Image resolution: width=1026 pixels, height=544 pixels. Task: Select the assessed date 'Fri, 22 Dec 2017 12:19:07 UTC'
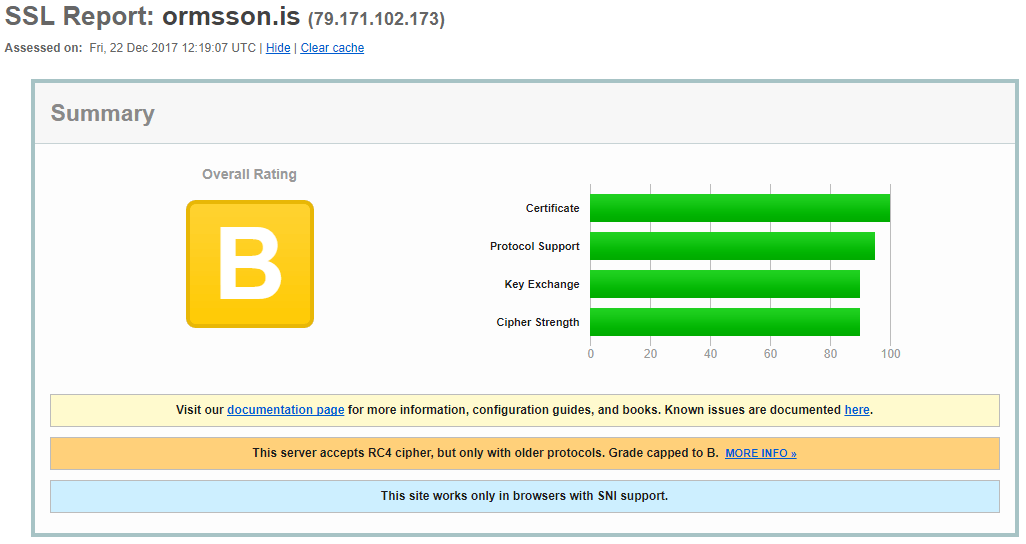173,48
